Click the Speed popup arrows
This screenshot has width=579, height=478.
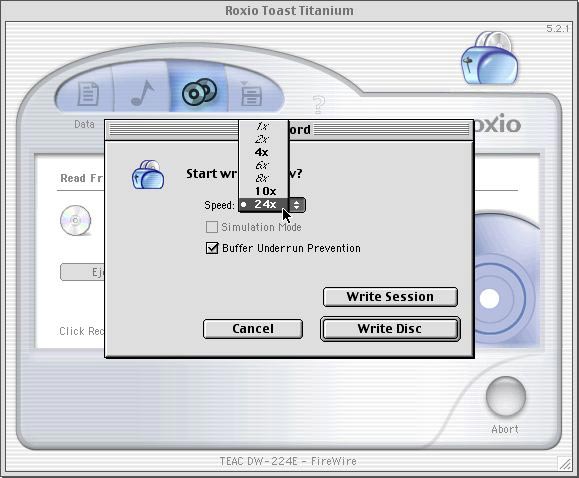click(297, 205)
